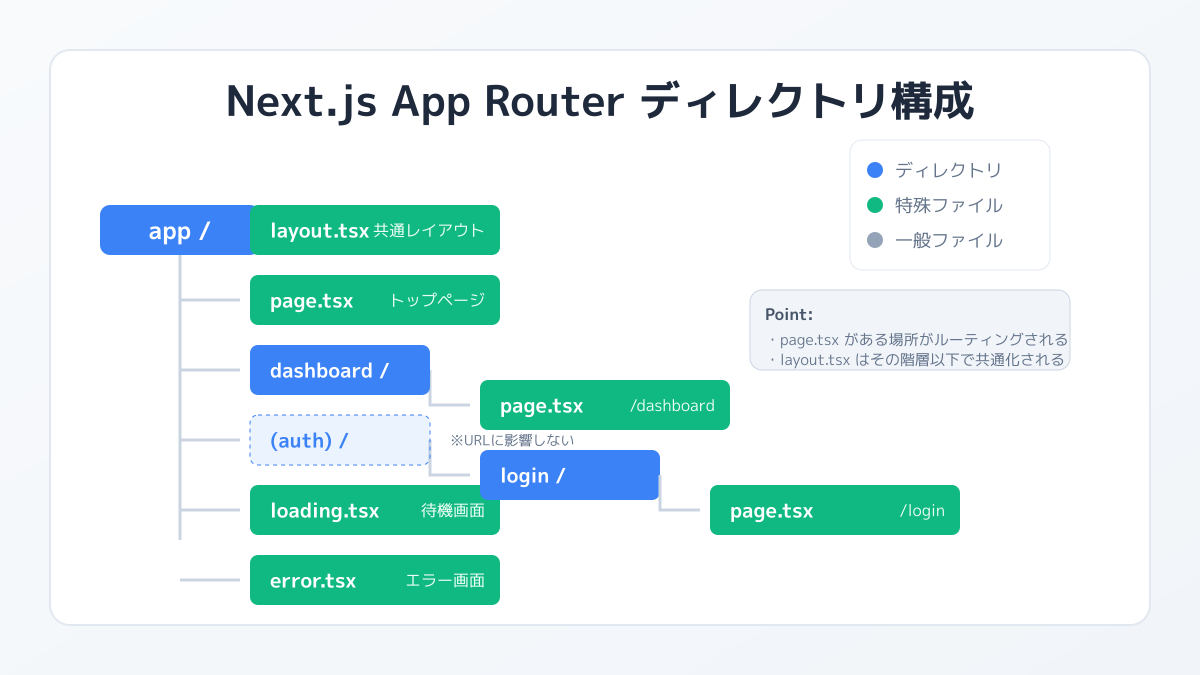Click the dashboard / directory node
The height and width of the screenshot is (675, 1200).
pyautogui.click(x=339, y=370)
